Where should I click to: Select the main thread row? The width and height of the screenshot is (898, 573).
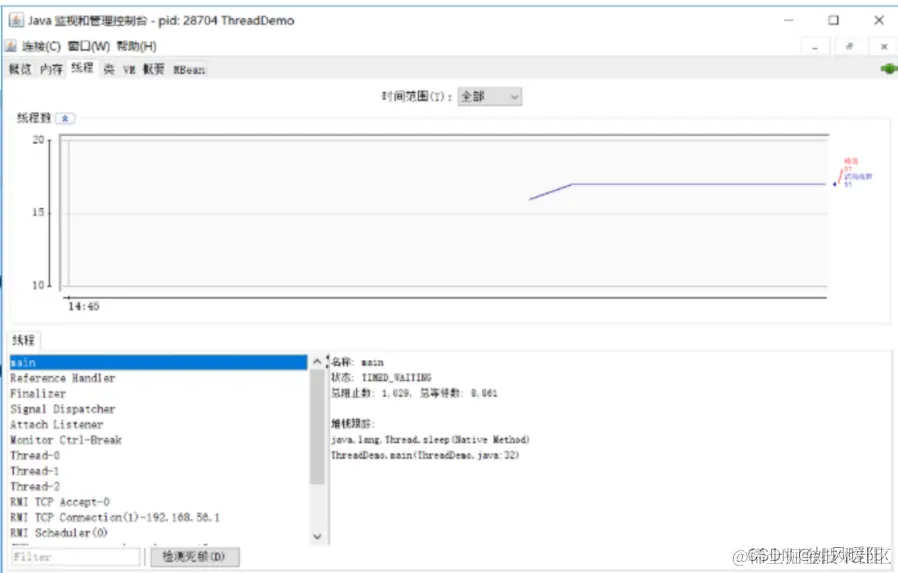[x=159, y=362]
